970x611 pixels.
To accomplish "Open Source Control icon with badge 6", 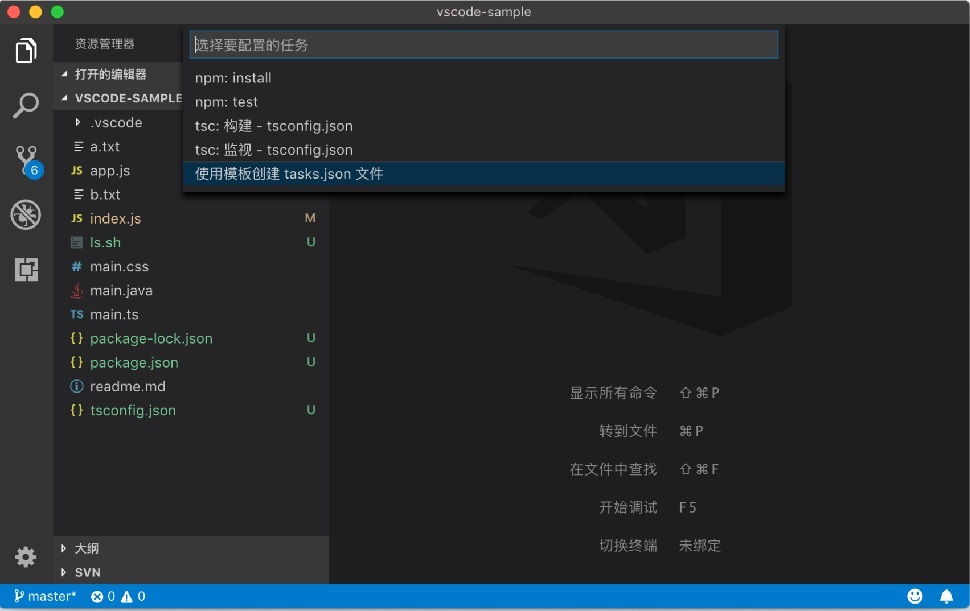I will click(x=28, y=161).
